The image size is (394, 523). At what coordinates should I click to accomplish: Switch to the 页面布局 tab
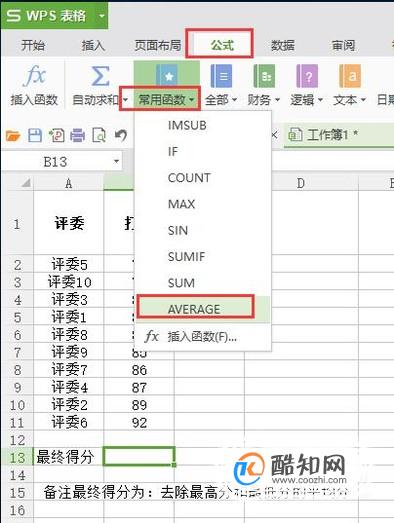pos(158,45)
